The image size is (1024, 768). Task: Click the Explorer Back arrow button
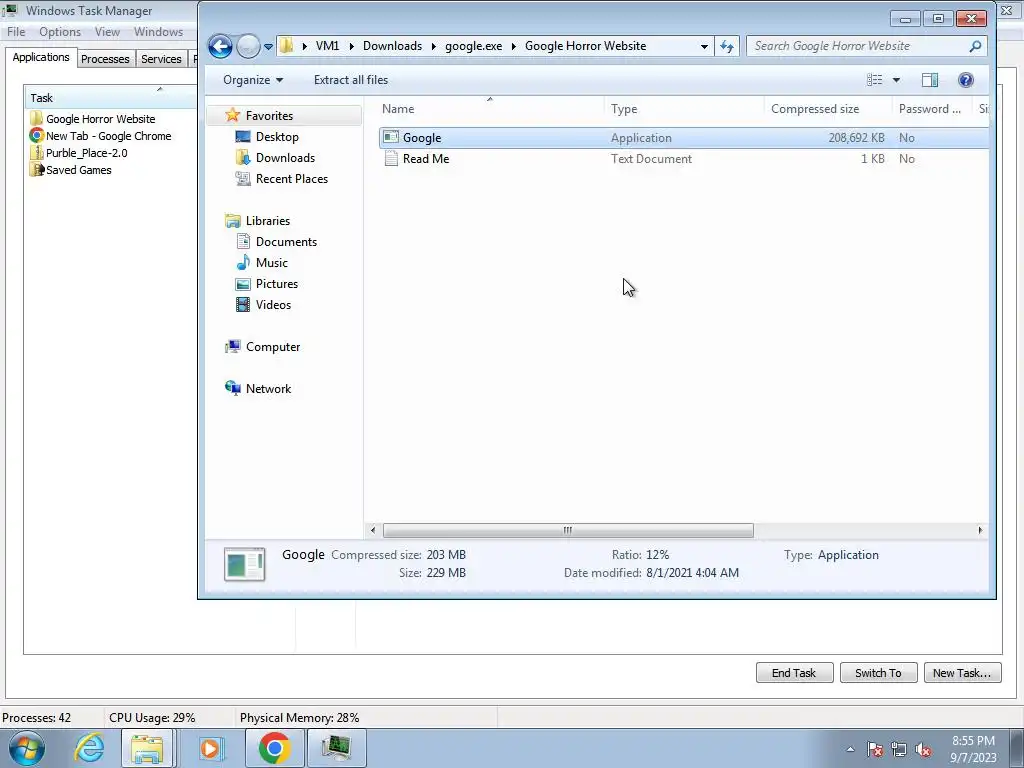(220, 46)
